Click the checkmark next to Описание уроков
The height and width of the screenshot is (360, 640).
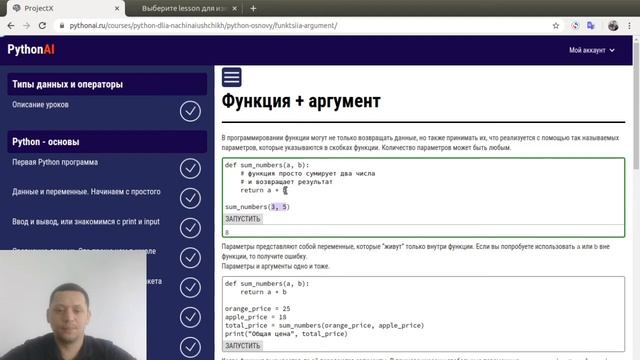(190, 111)
